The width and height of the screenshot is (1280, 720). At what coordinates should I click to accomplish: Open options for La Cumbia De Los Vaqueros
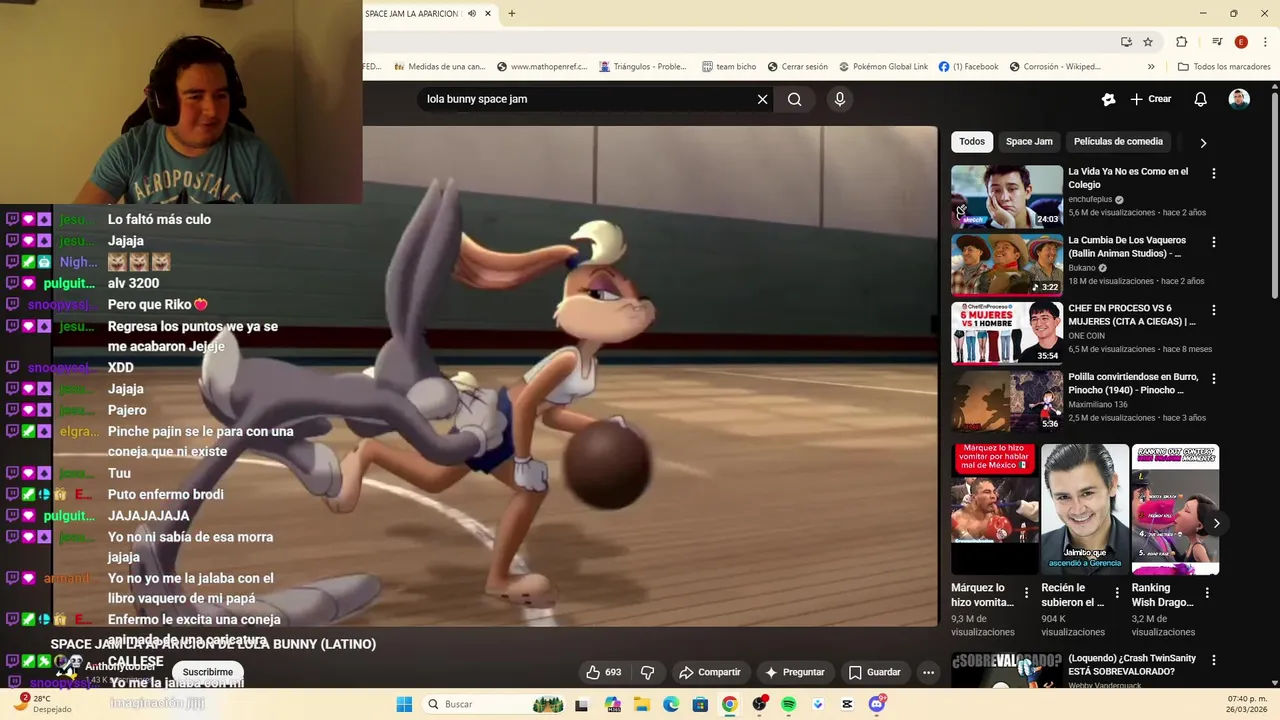(x=1214, y=242)
